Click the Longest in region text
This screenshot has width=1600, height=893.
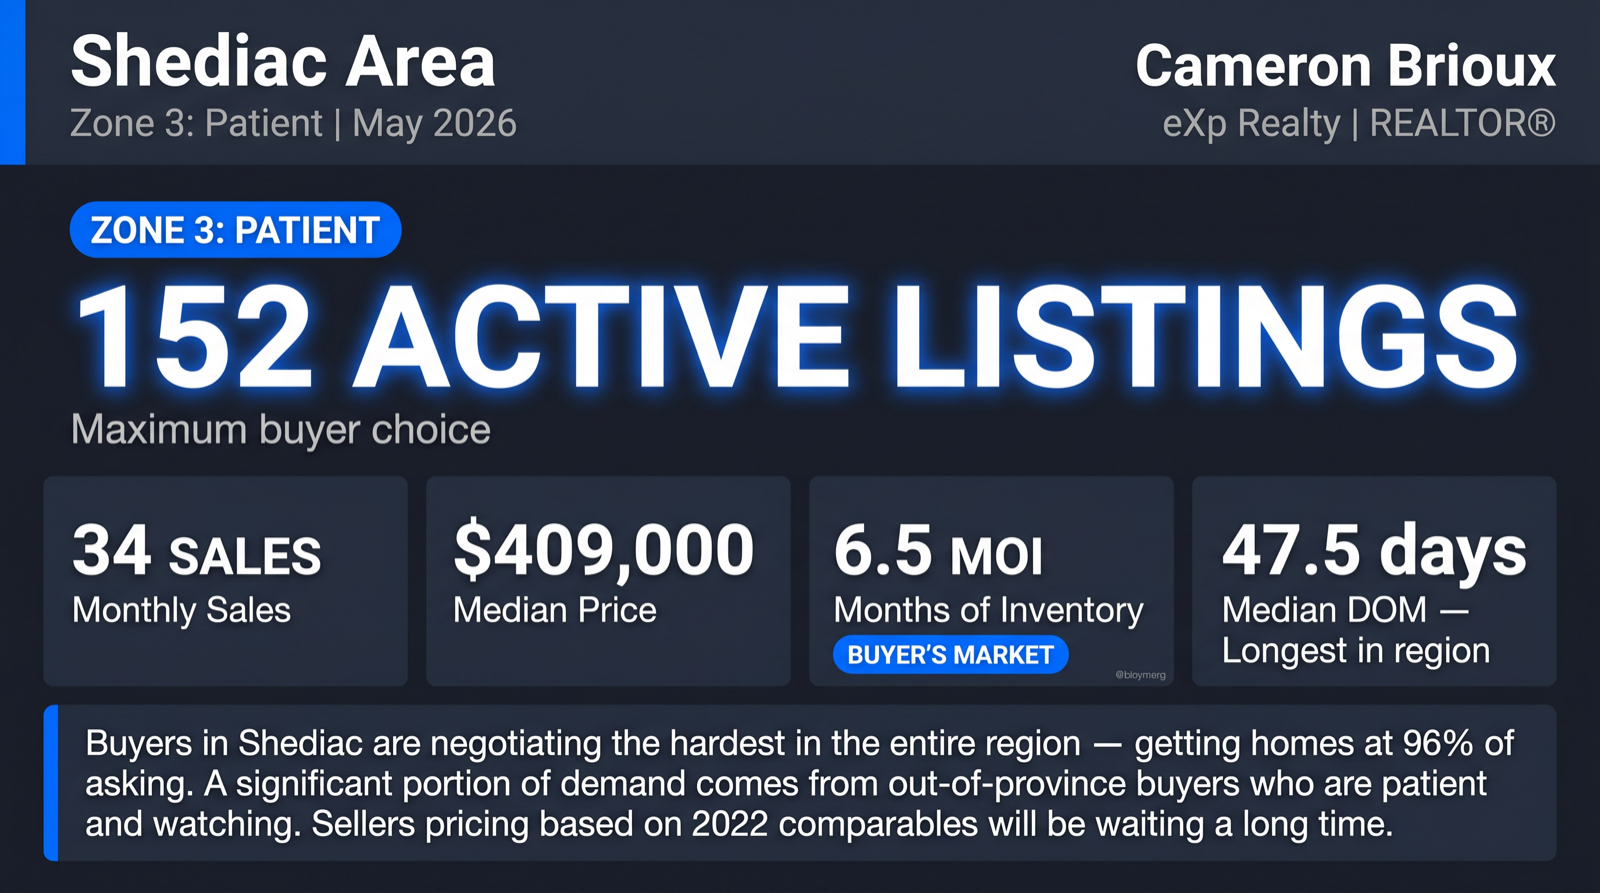tap(1356, 651)
